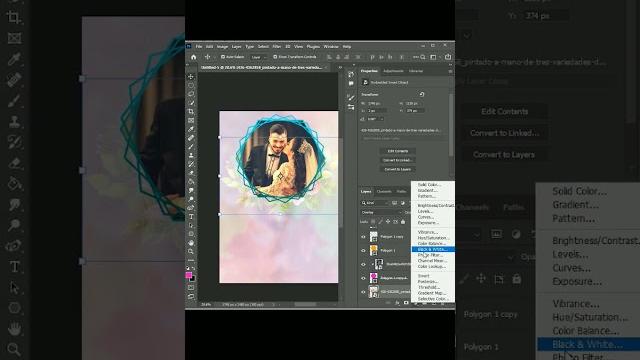Image resolution: width=640 pixels, height=360 pixels.
Task: Select the Spot Healing tool in center toolbar
Action: (191, 138)
